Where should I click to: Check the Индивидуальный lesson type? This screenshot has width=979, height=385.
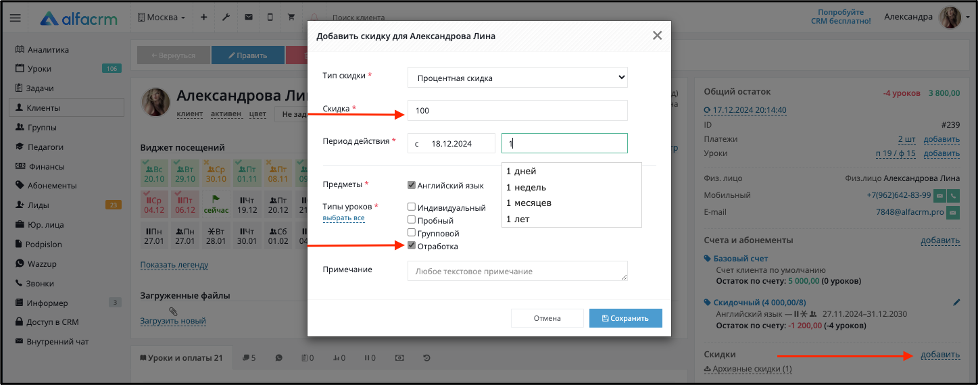click(x=411, y=207)
